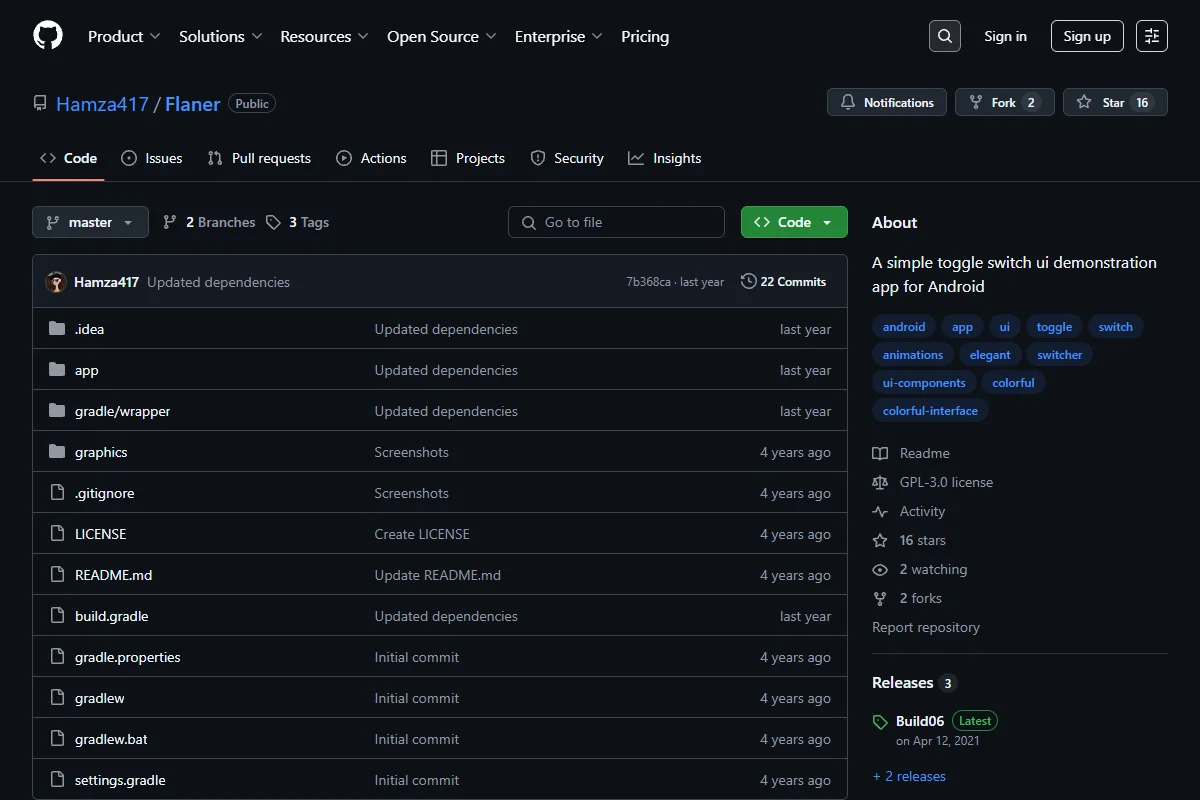Switch to the Issues tab
The width and height of the screenshot is (1200, 800).
coord(152,158)
